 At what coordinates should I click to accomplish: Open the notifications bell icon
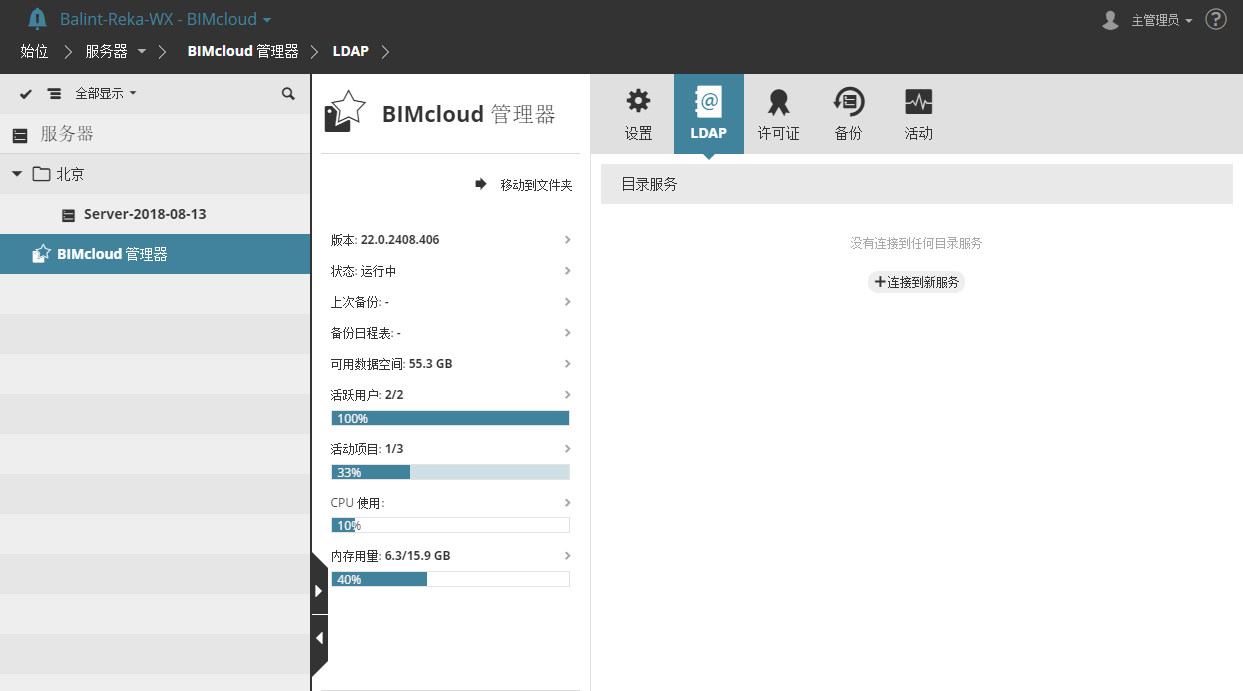click(x=37, y=19)
